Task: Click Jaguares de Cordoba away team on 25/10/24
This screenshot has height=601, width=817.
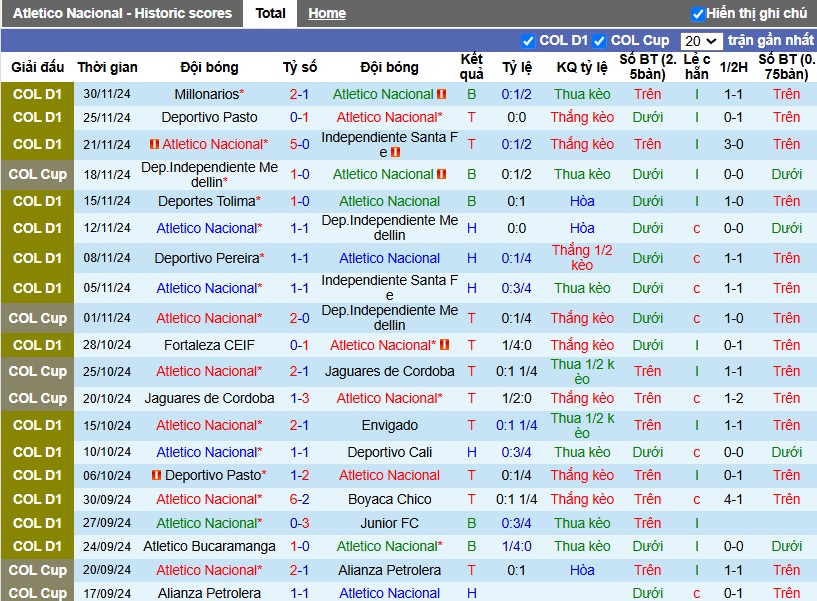Action: [x=390, y=371]
